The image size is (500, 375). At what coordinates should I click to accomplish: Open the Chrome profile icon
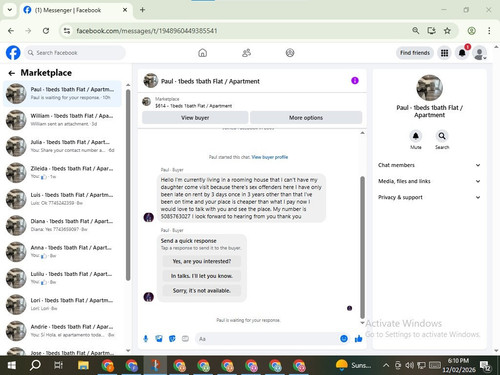click(471, 31)
